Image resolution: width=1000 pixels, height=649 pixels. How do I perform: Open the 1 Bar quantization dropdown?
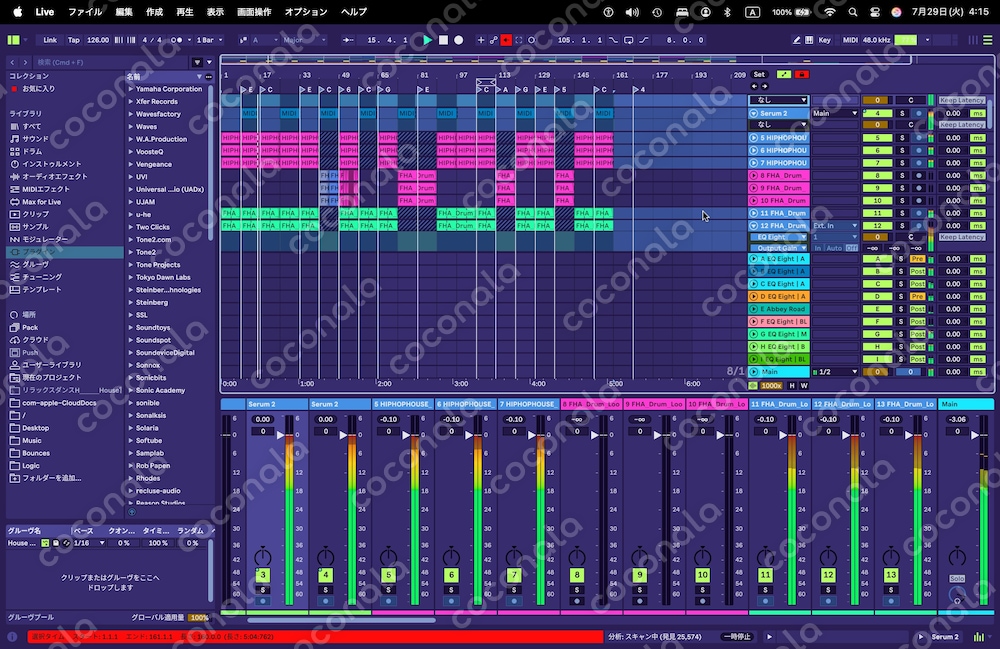(x=209, y=40)
